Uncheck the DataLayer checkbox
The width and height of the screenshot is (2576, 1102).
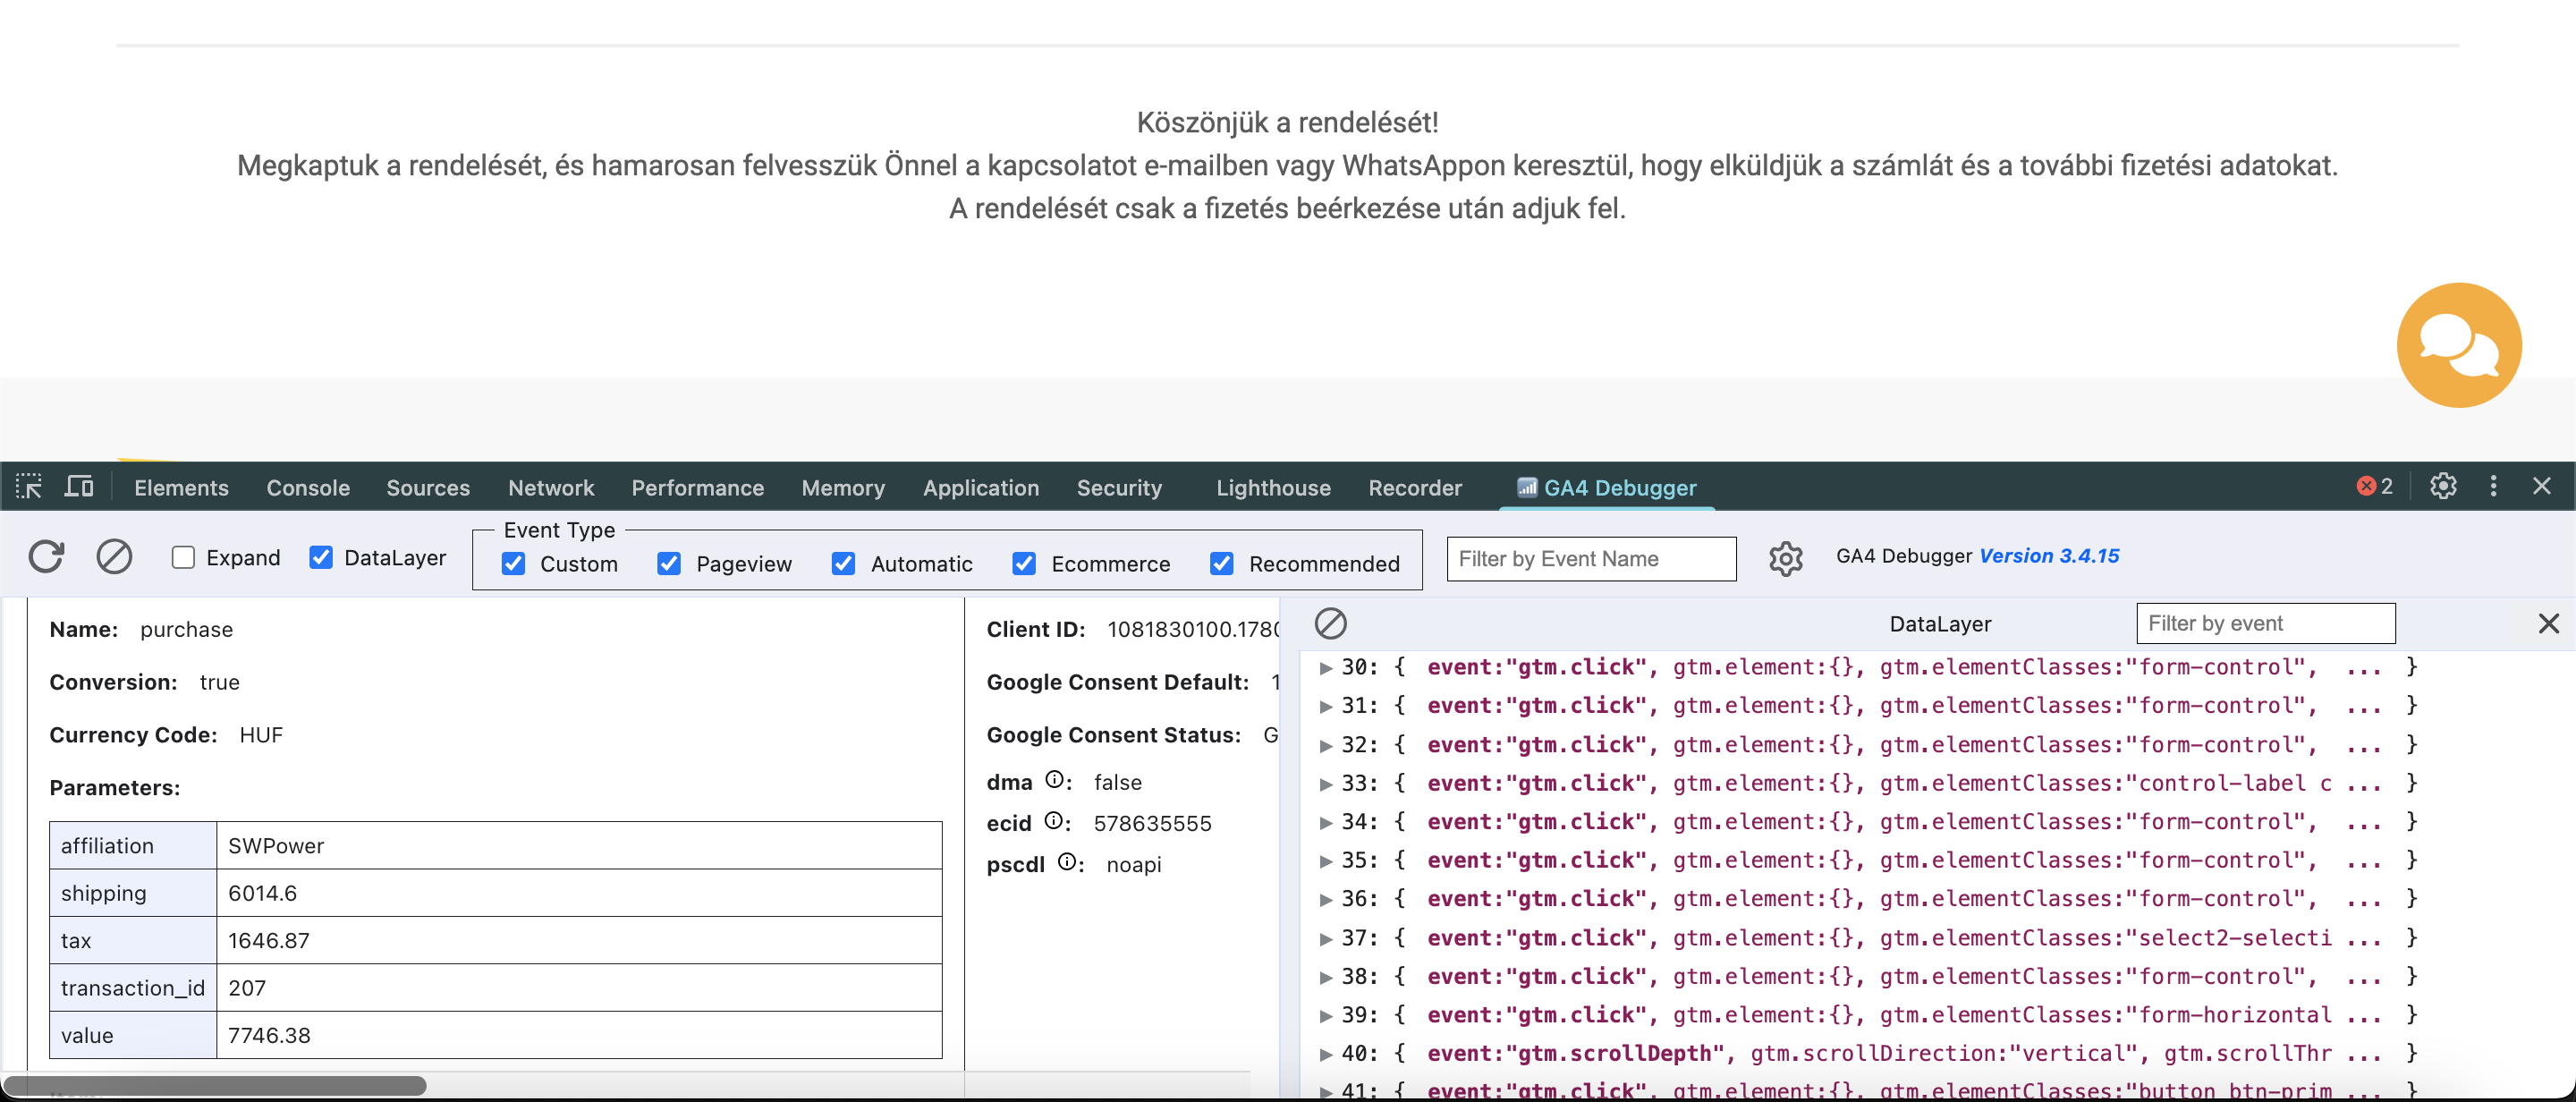coord(321,557)
